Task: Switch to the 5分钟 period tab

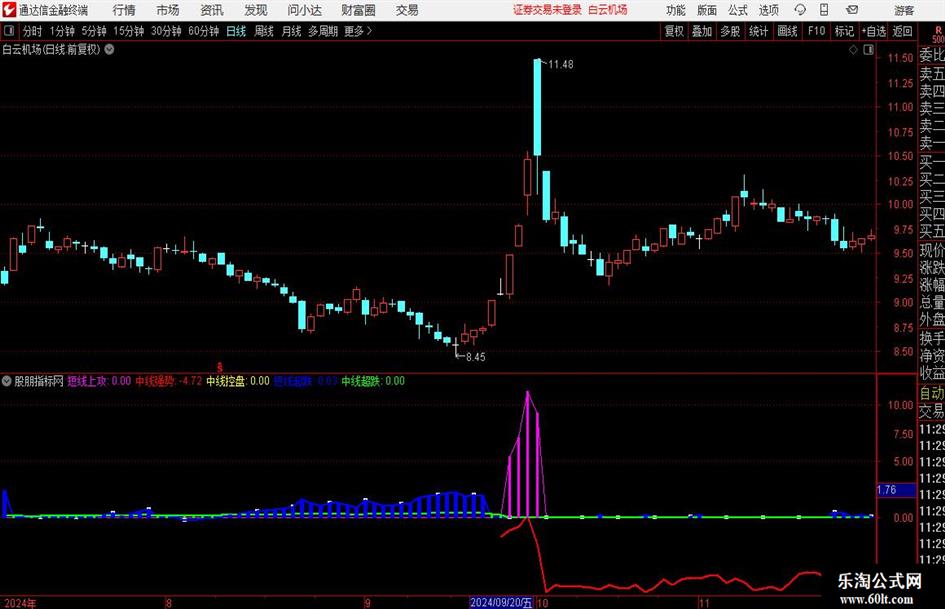Action: pyautogui.click(x=94, y=31)
